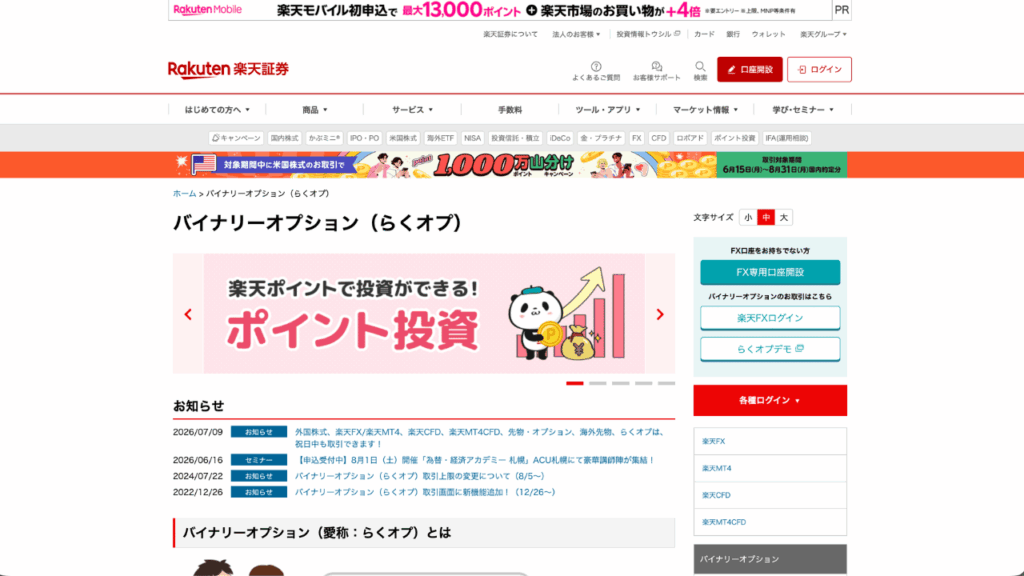Select the キャンペーン sub-navigation tag
This screenshot has width=1024, height=576.
(236, 138)
